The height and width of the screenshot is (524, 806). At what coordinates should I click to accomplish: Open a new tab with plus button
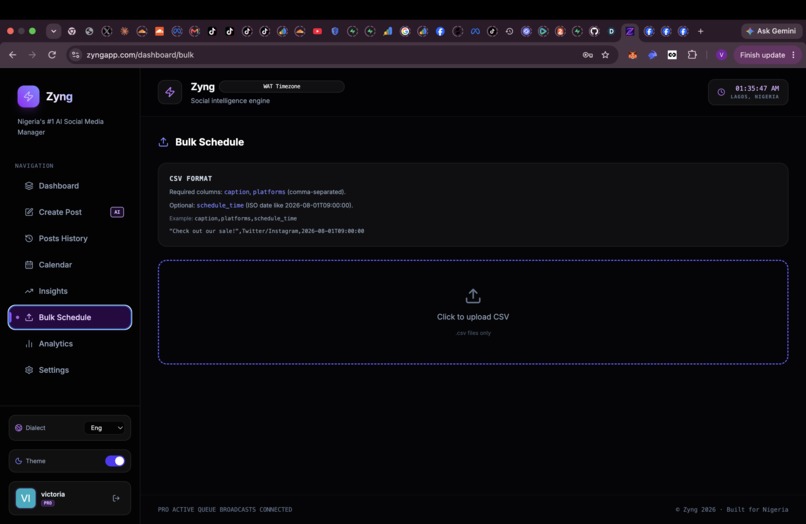700,31
